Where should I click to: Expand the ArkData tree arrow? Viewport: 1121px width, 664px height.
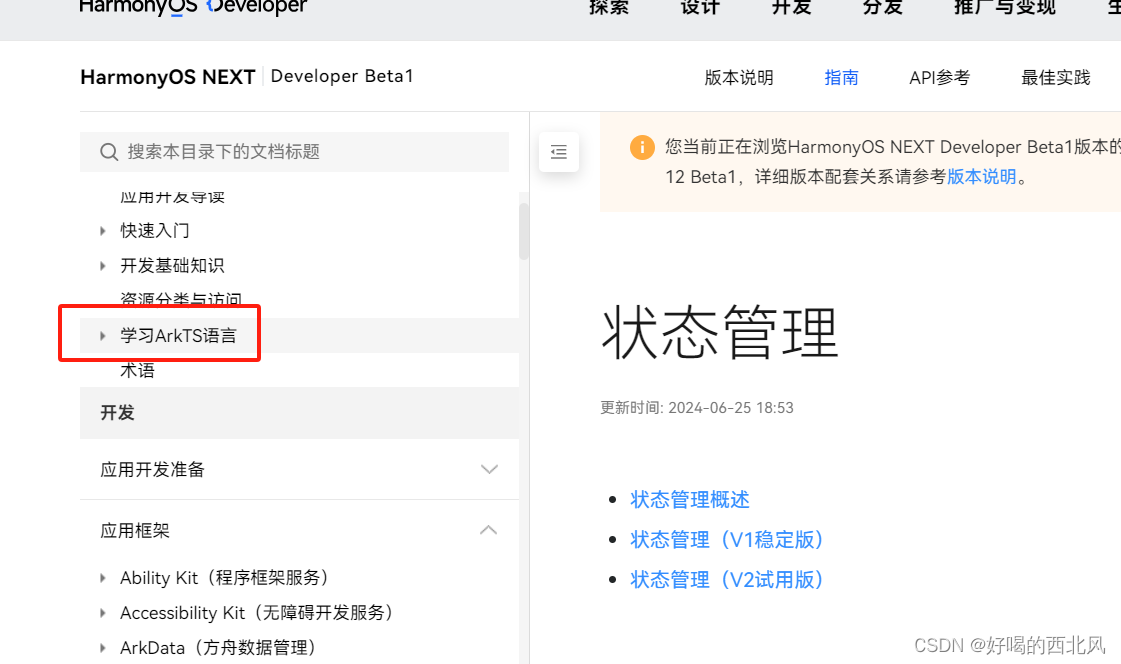103,648
